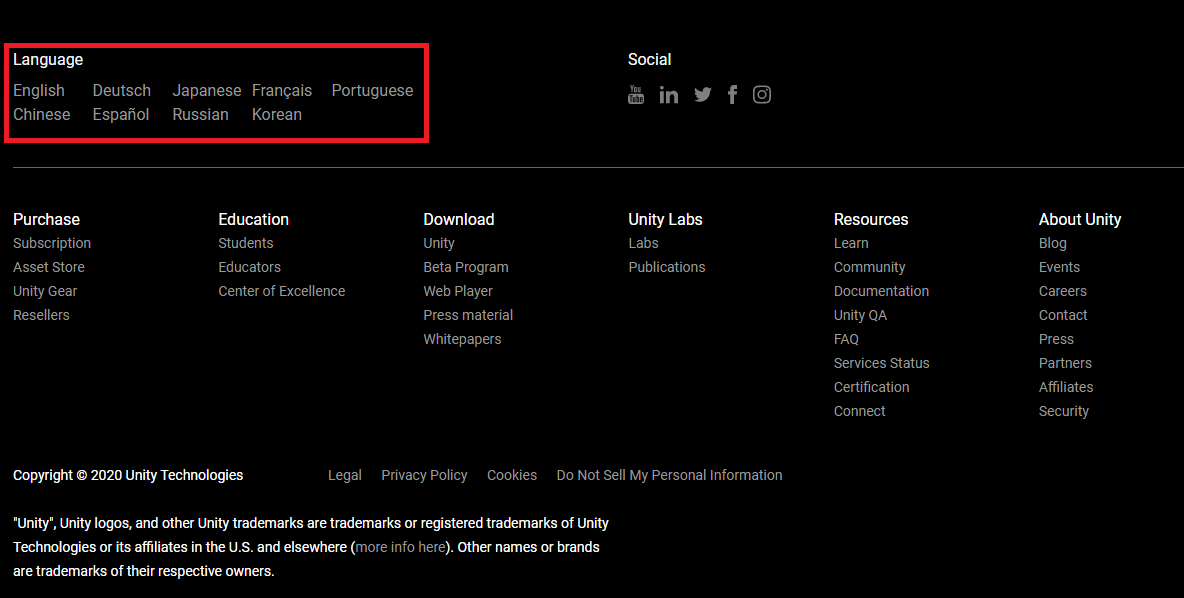The height and width of the screenshot is (598, 1184).
Task: Choose Japanese language
Action: 206,91
